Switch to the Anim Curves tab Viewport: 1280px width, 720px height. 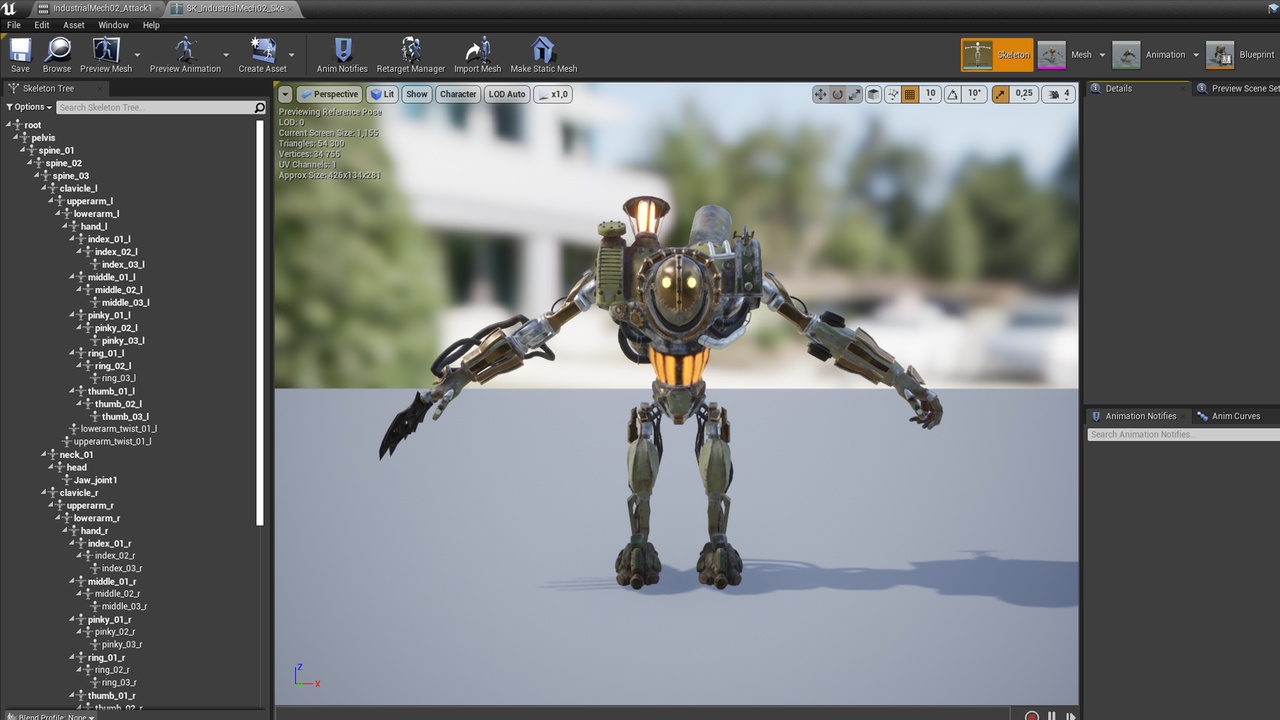tap(1235, 416)
